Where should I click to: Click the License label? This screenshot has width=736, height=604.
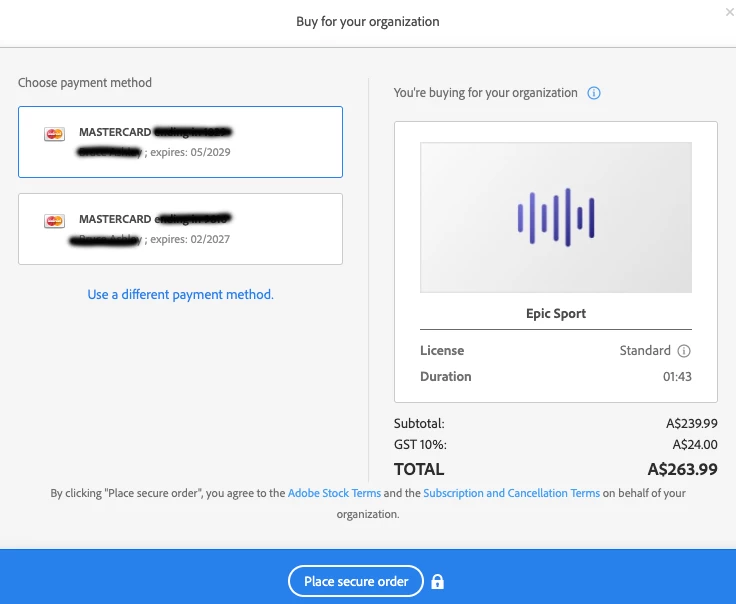point(442,351)
